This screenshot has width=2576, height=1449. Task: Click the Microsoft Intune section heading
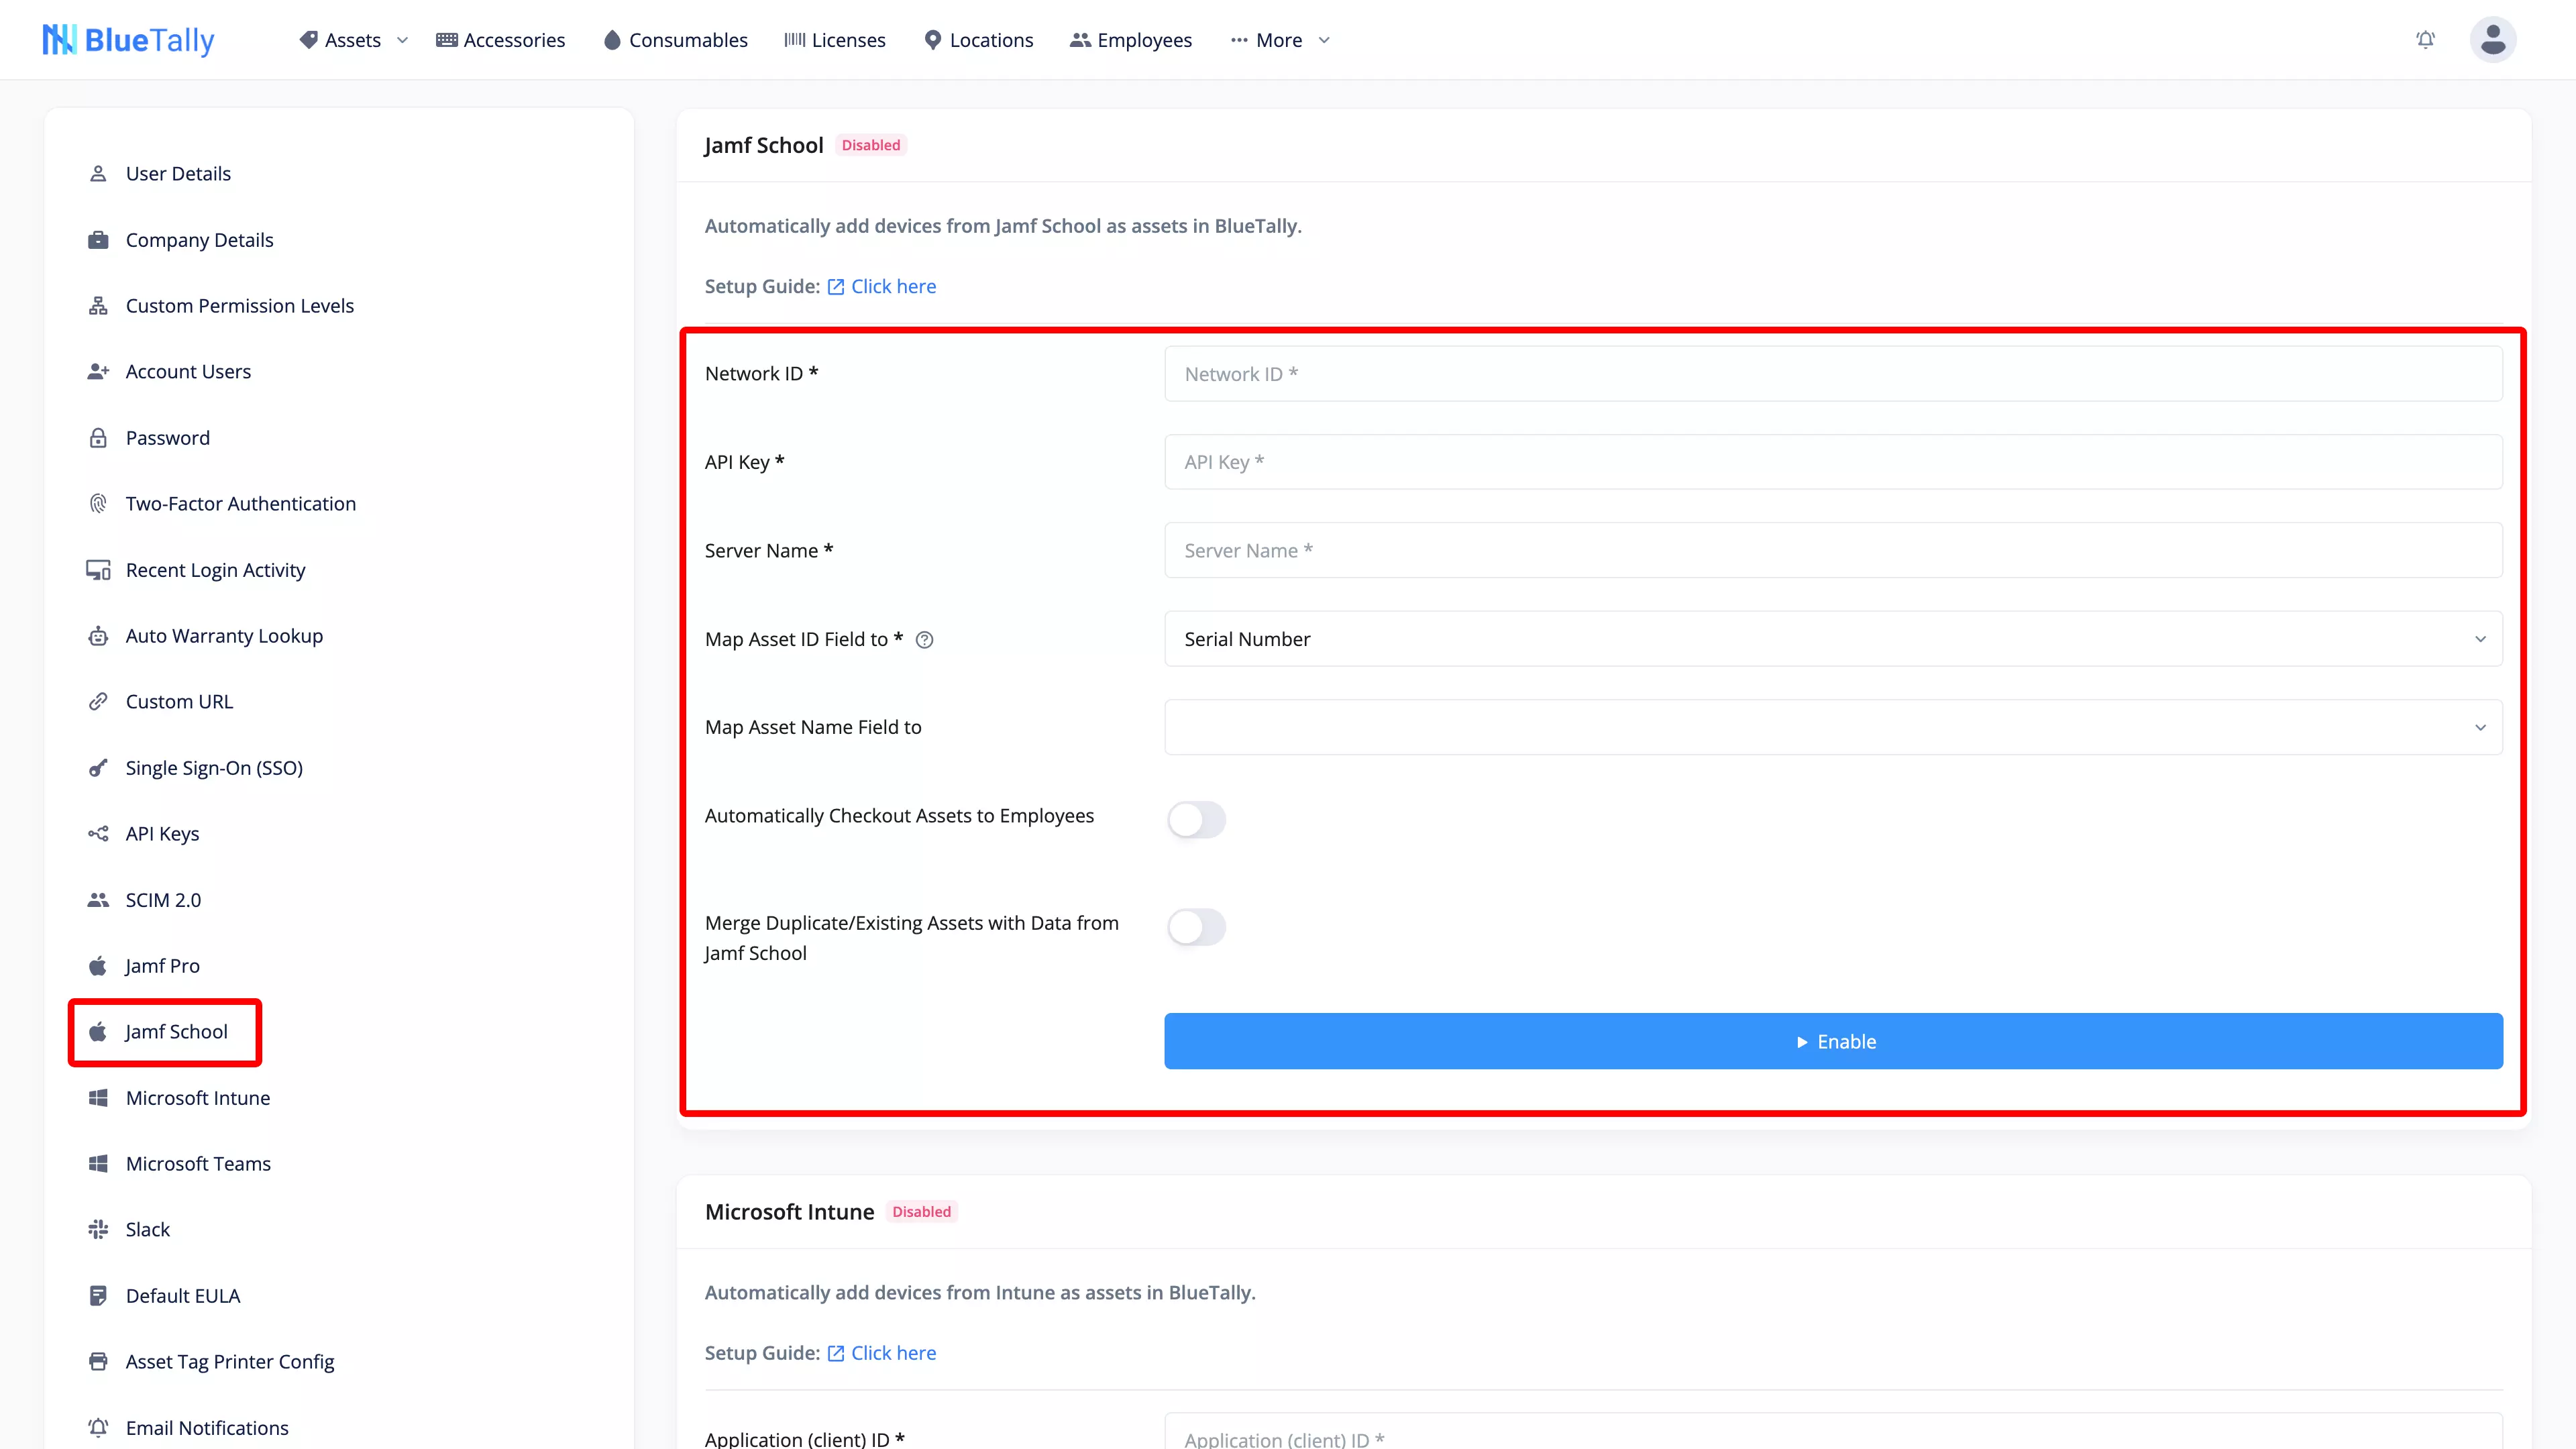pyautogui.click(x=789, y=1212)
